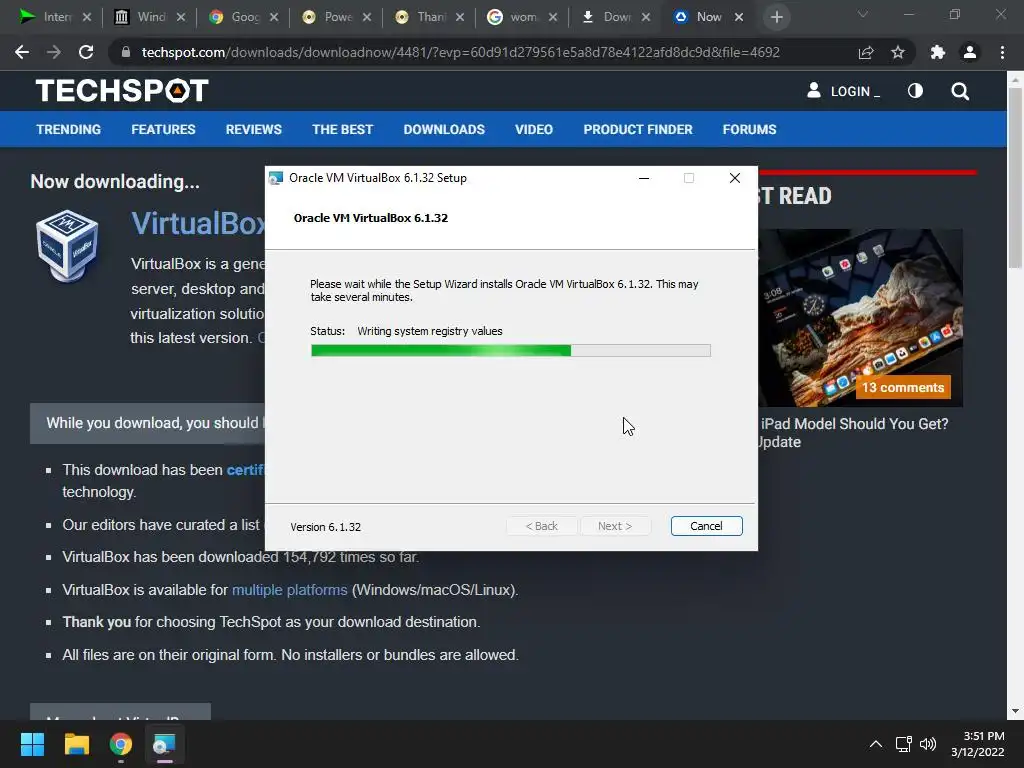This screenshot has width=1024, height=768.
Task: Open the FEATURES menu item
Action: (x=163, y=129)
